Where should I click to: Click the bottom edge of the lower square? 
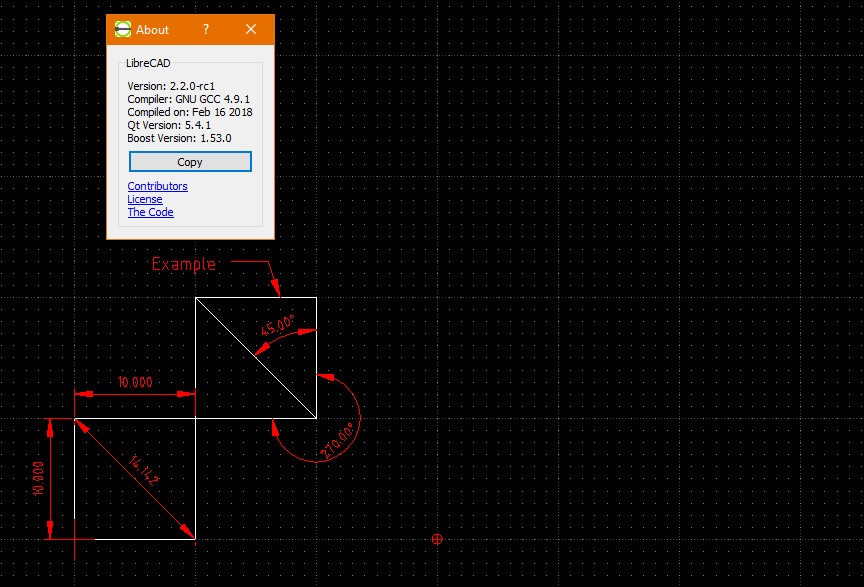140,538
